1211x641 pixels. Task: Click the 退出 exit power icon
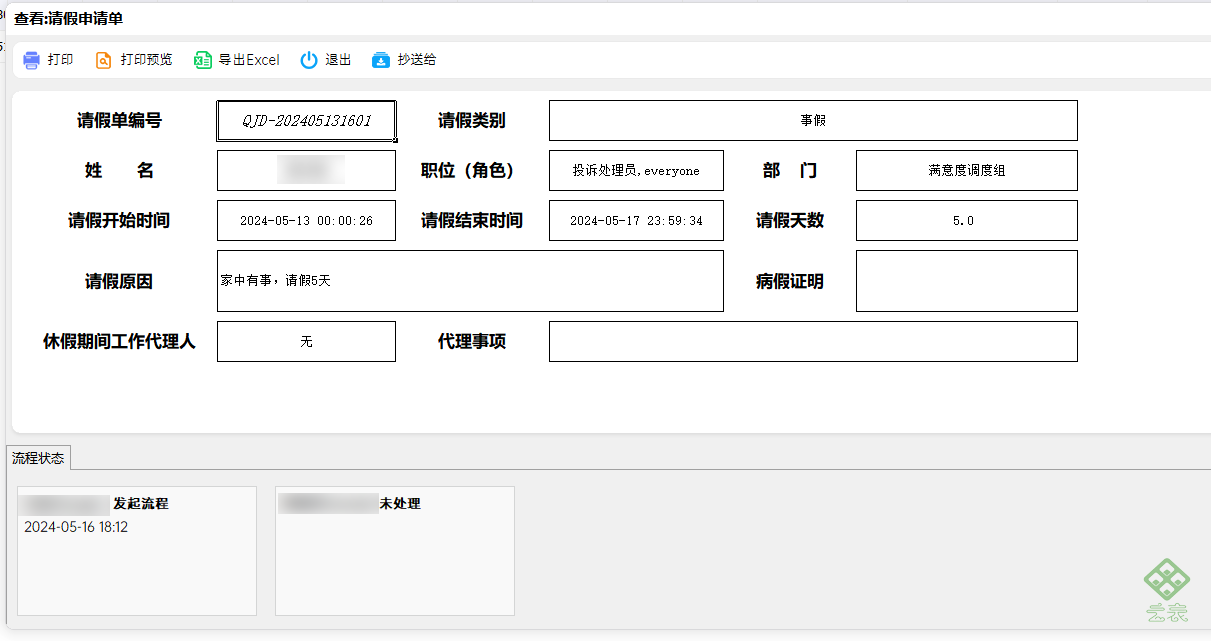coord(310,60)
